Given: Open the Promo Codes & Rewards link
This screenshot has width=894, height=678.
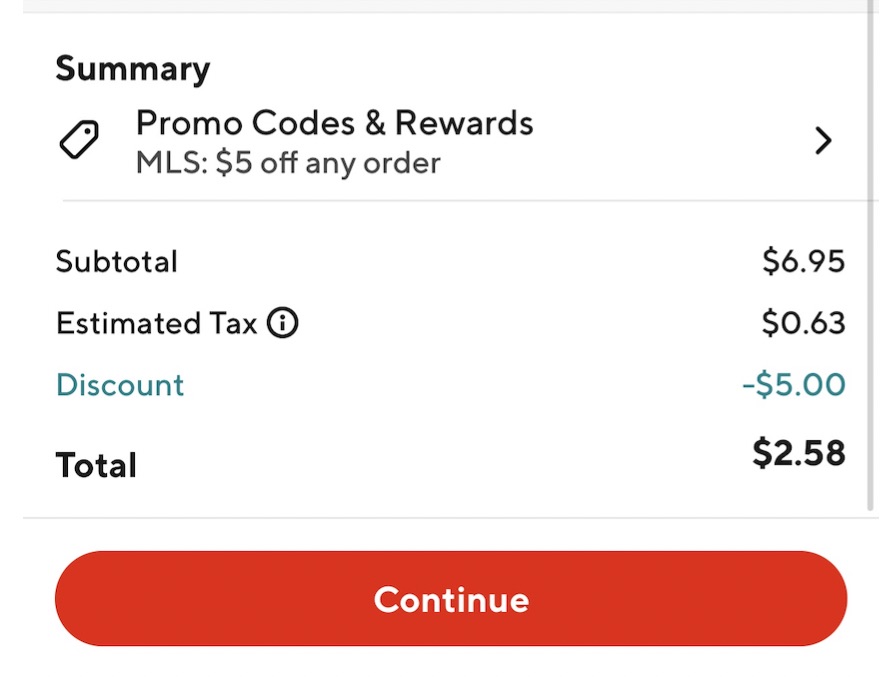Looking at the screenshot, I should [334, 123].
